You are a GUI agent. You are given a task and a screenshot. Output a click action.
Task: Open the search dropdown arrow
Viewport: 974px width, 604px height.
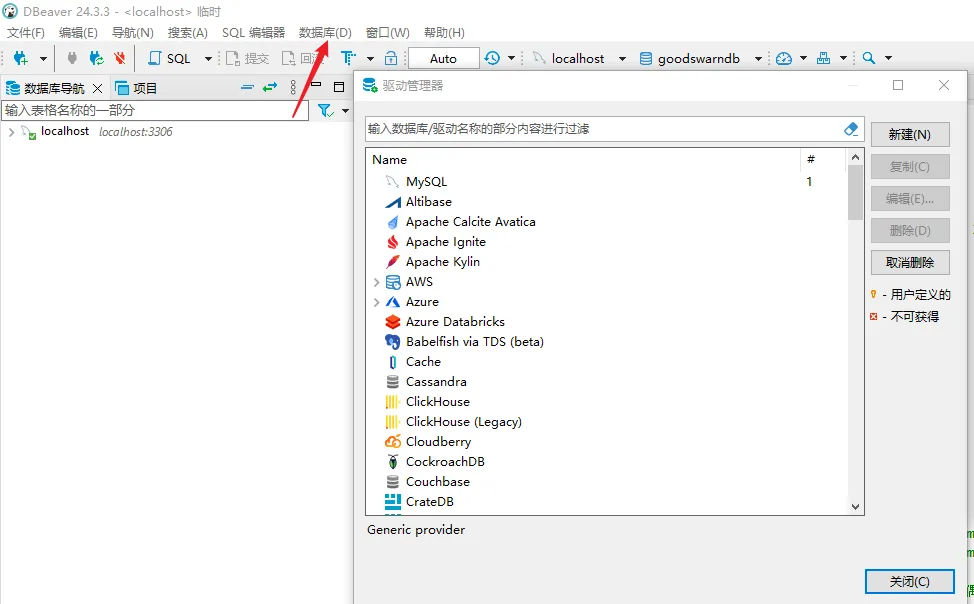click(x=888, y=58)
